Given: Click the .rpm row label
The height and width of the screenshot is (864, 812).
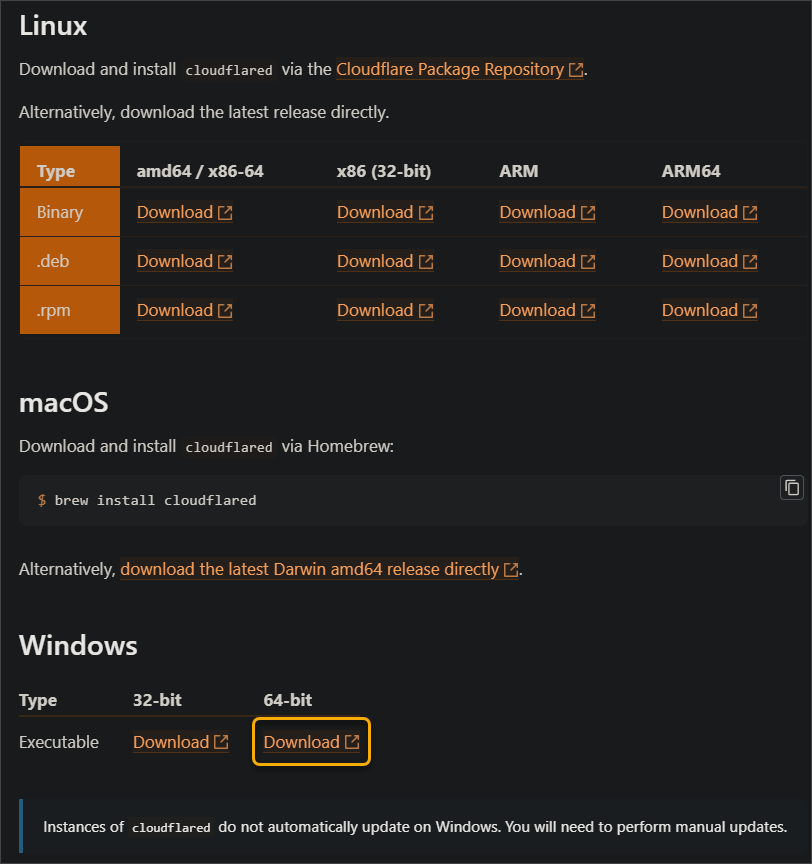Looking at the screenshot, I should pyautogui.click(x=53, y=310).
